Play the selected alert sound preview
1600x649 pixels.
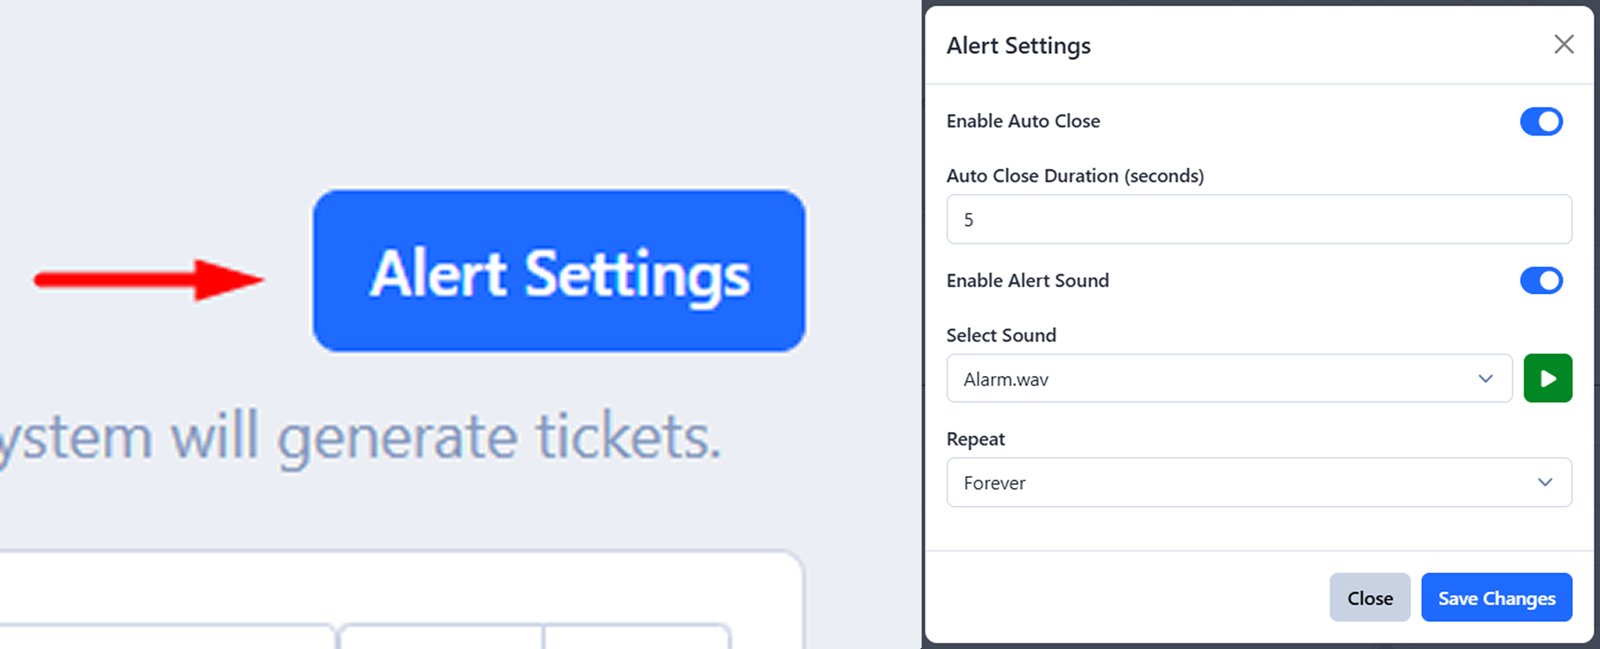(x=1547, y=379)
